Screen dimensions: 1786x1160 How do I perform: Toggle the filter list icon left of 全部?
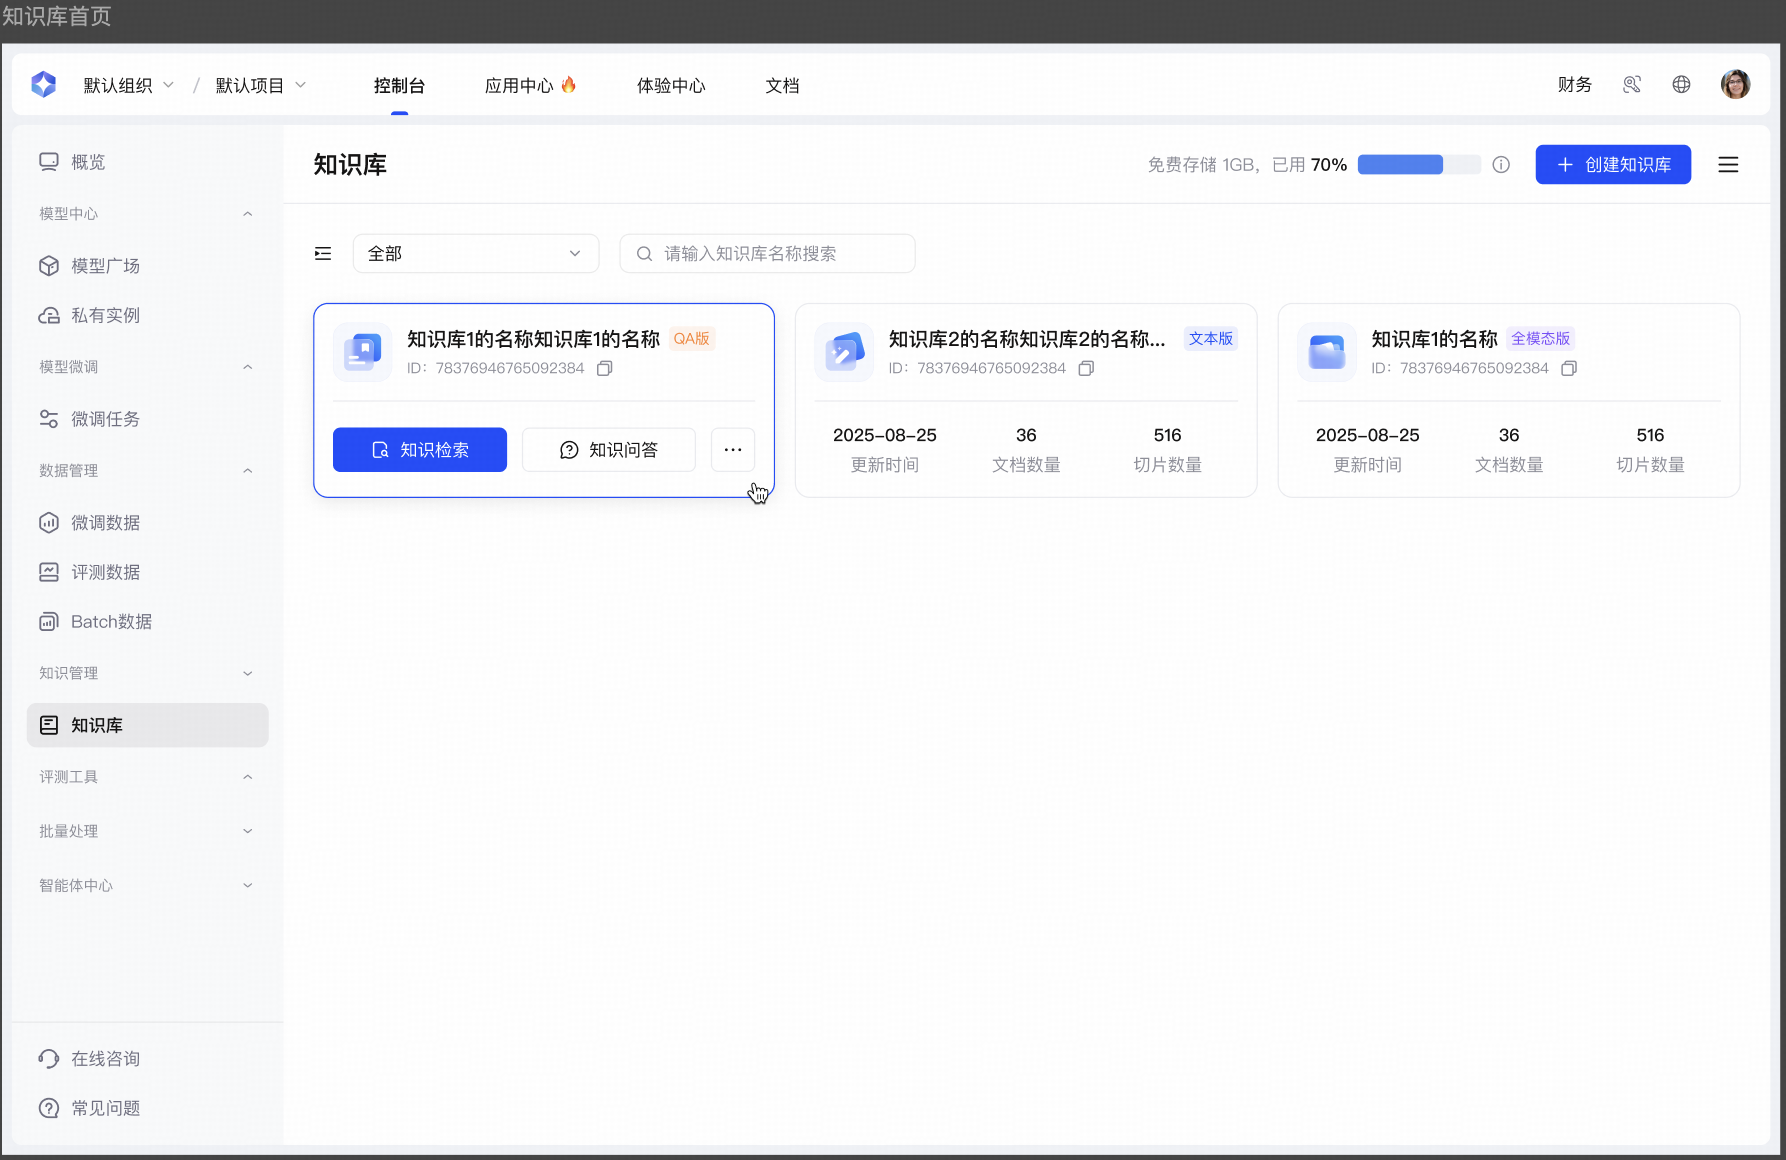[x=323, y=254]
